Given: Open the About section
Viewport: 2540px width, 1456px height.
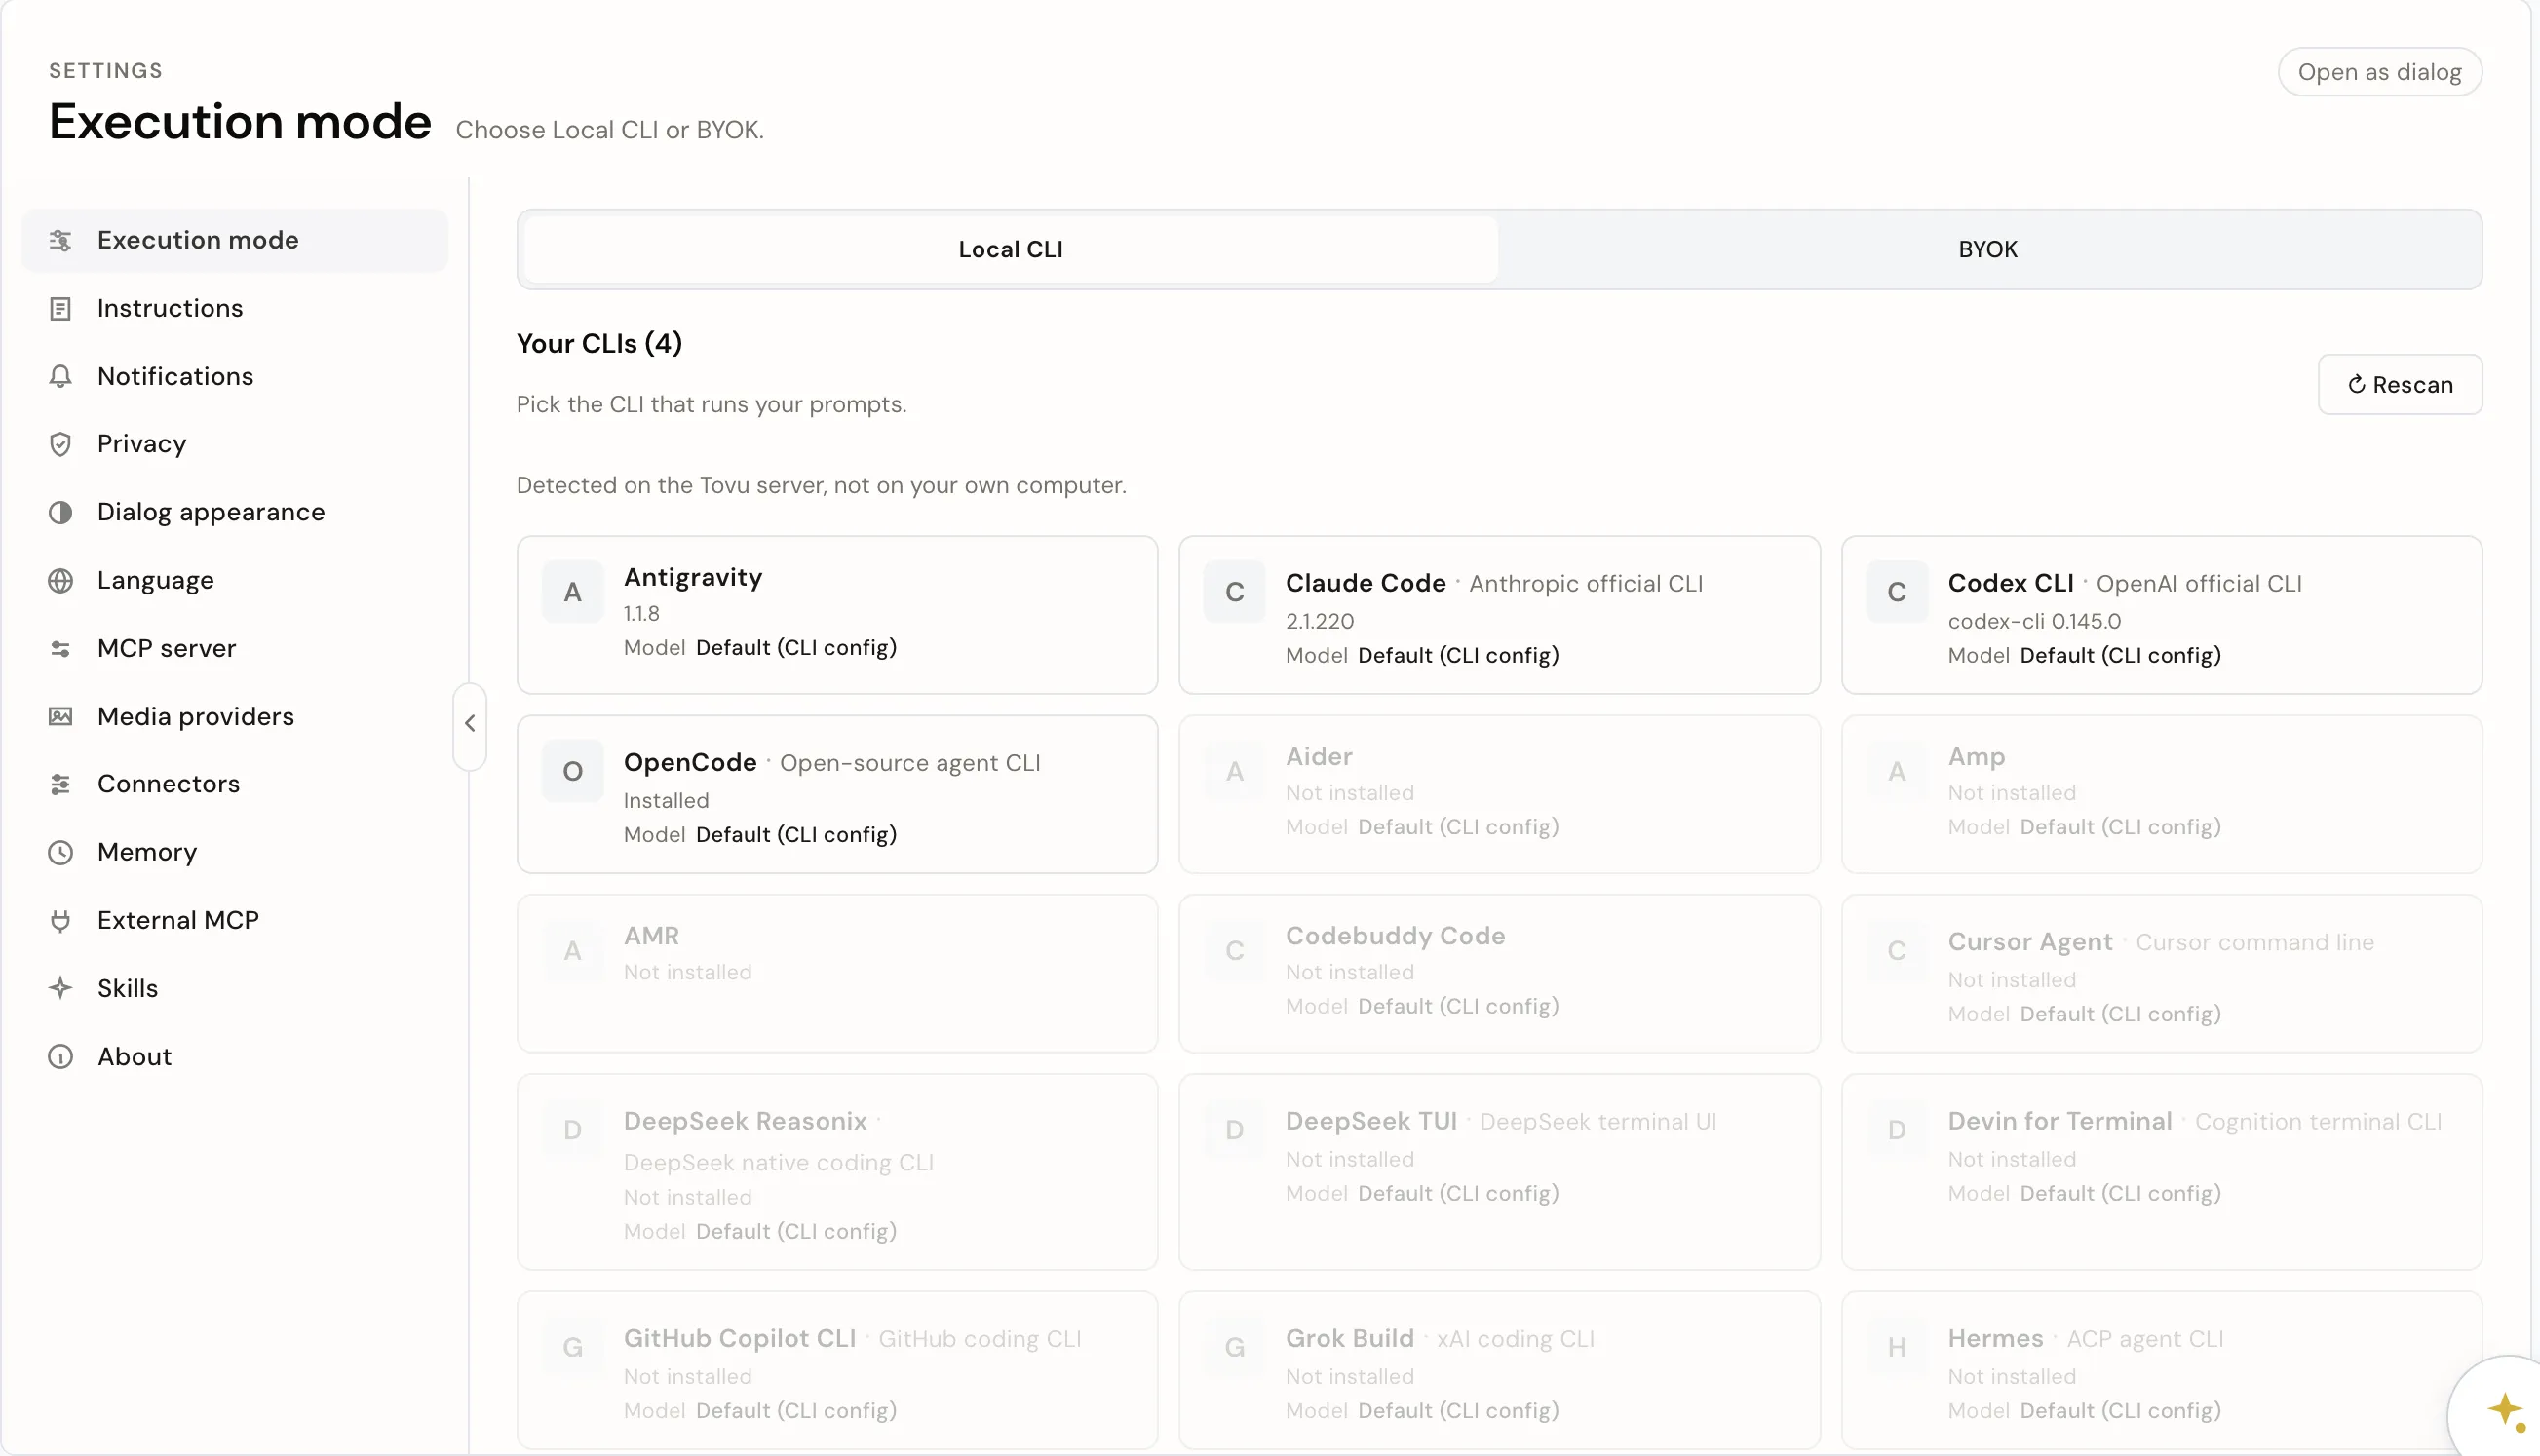Looking at the screenshot, I should pyautogui.click(x=235, y=1056).
